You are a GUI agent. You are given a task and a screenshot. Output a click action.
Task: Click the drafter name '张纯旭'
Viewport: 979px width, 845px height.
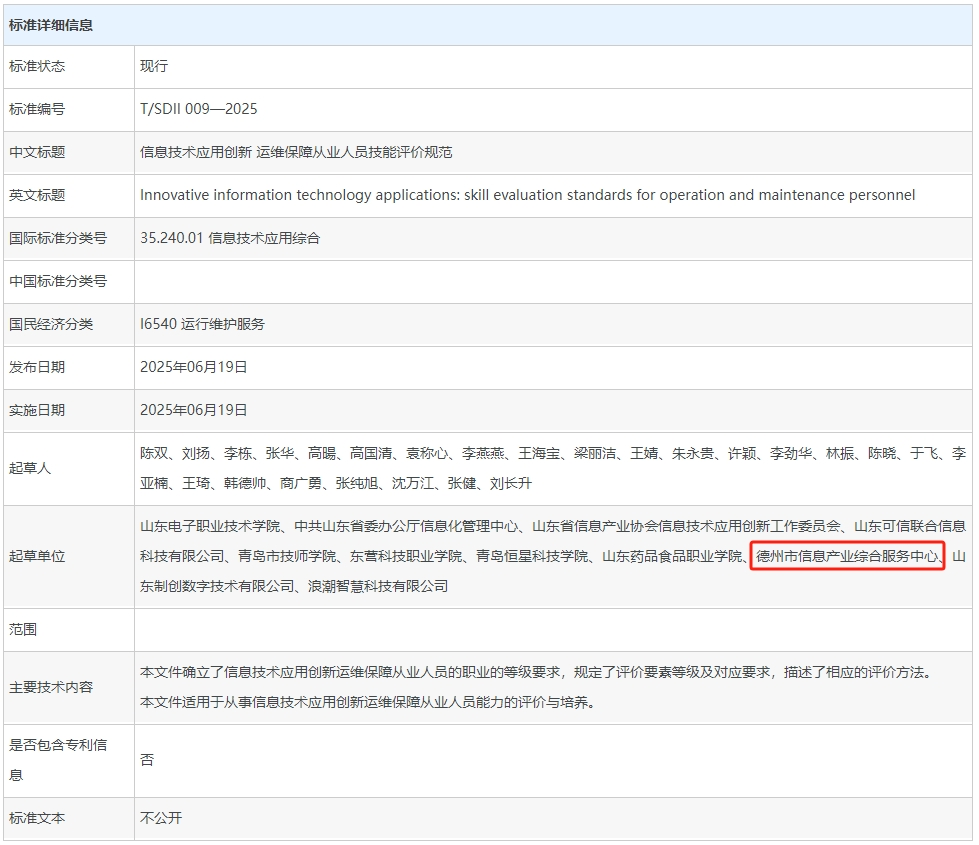(357, 483)
